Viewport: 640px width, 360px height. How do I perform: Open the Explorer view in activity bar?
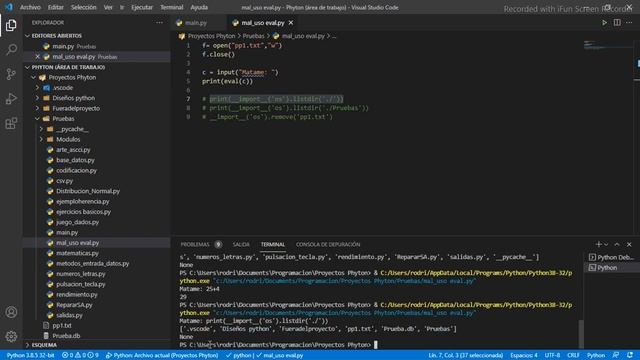pyautogui.click(x=11, y=25)
